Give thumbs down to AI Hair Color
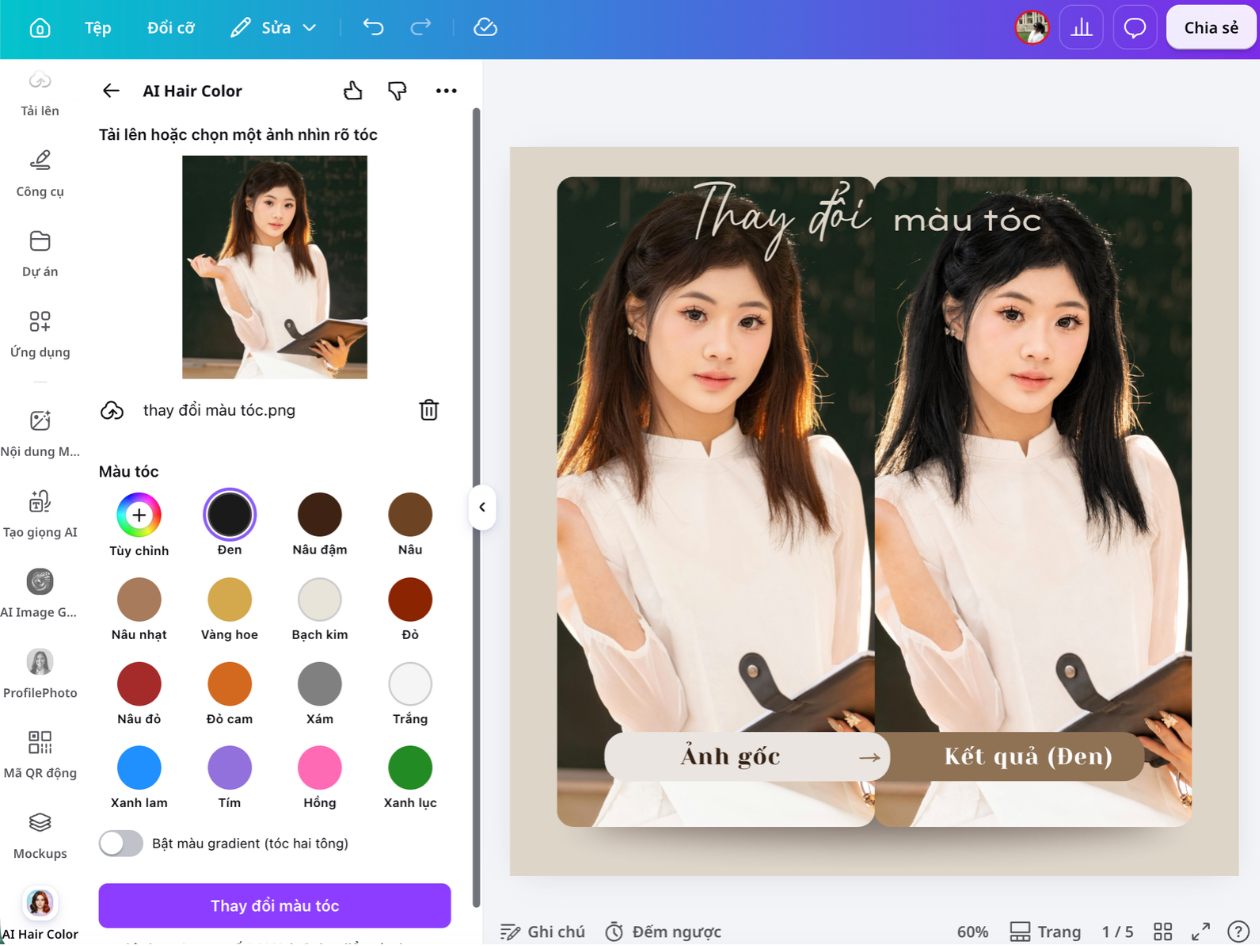 point(397,91)
